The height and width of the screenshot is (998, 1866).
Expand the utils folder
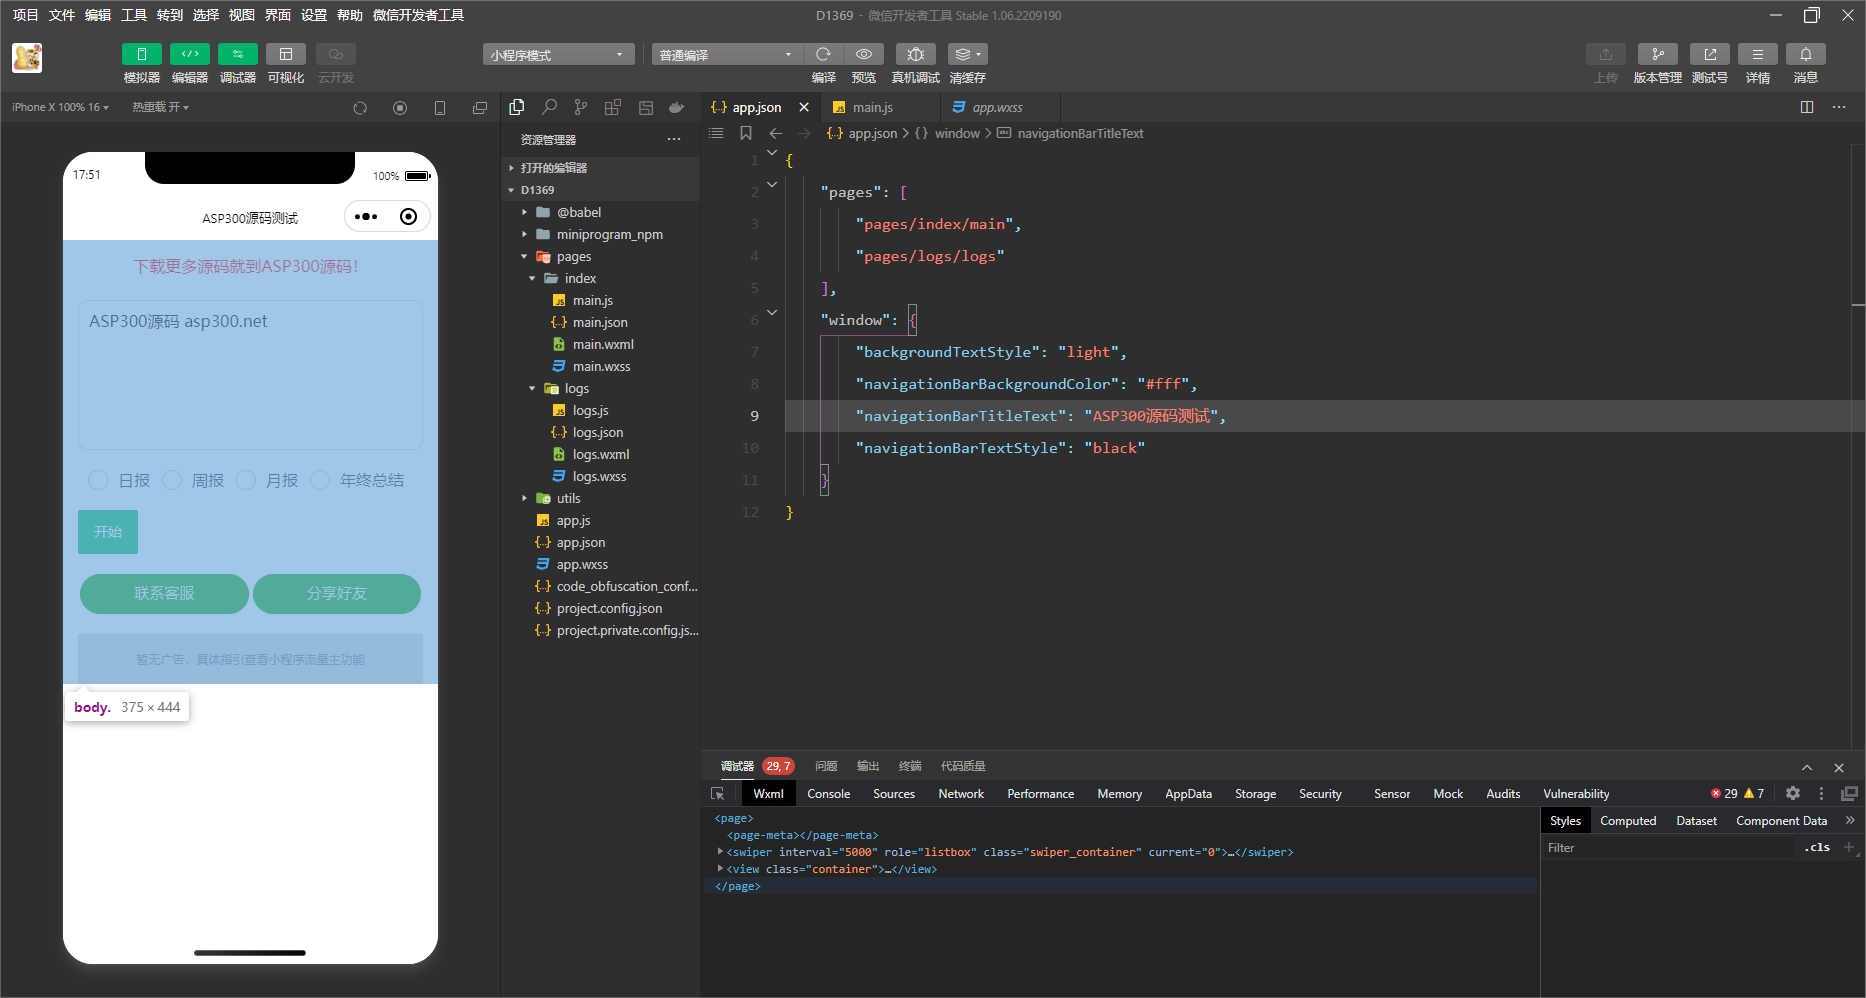click(x=524, y=498)
